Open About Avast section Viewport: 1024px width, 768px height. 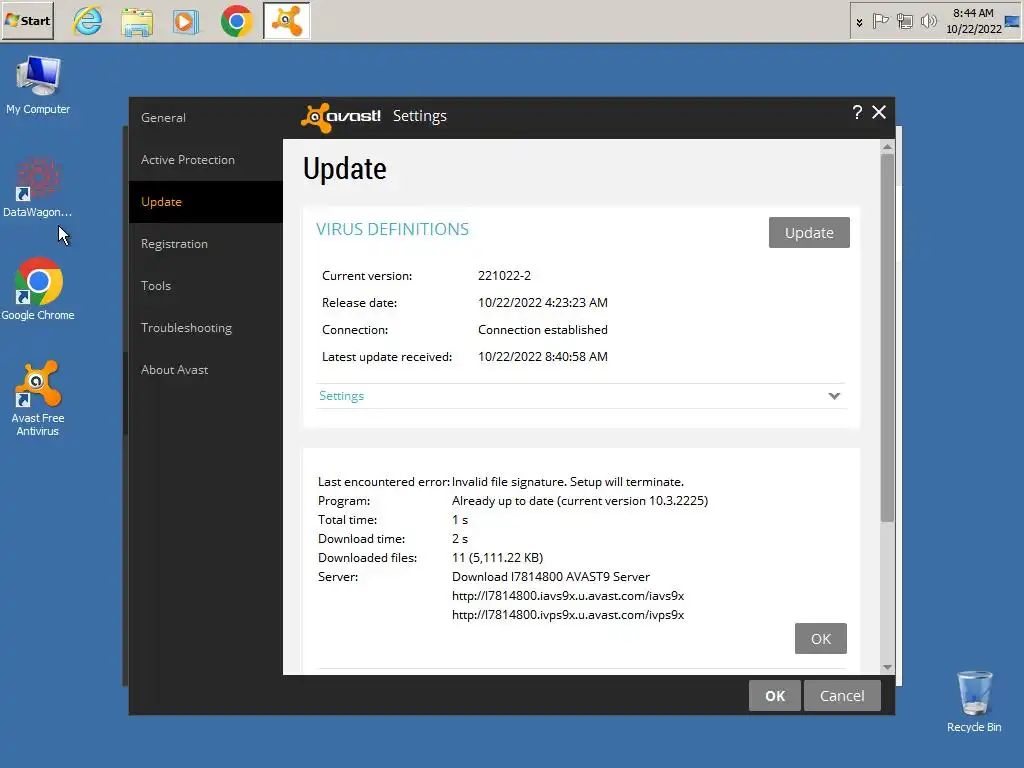click(x=206, y=370)
